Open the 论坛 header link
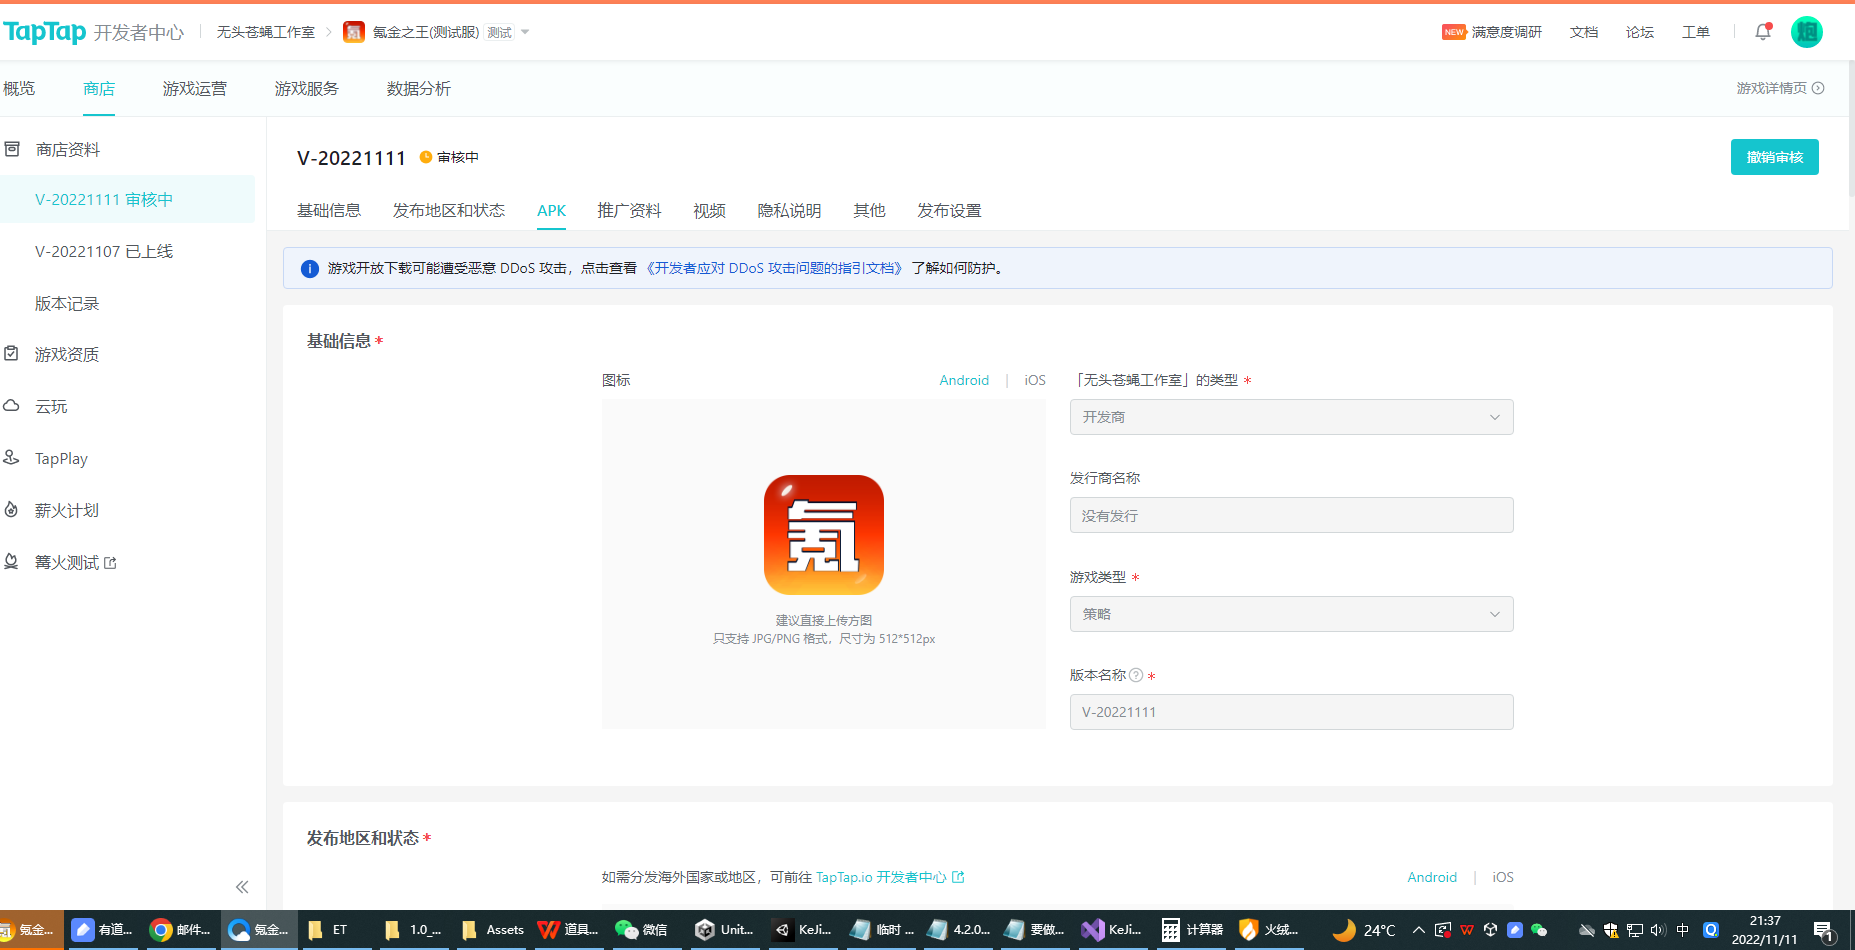 click(x=1640, y=32)
